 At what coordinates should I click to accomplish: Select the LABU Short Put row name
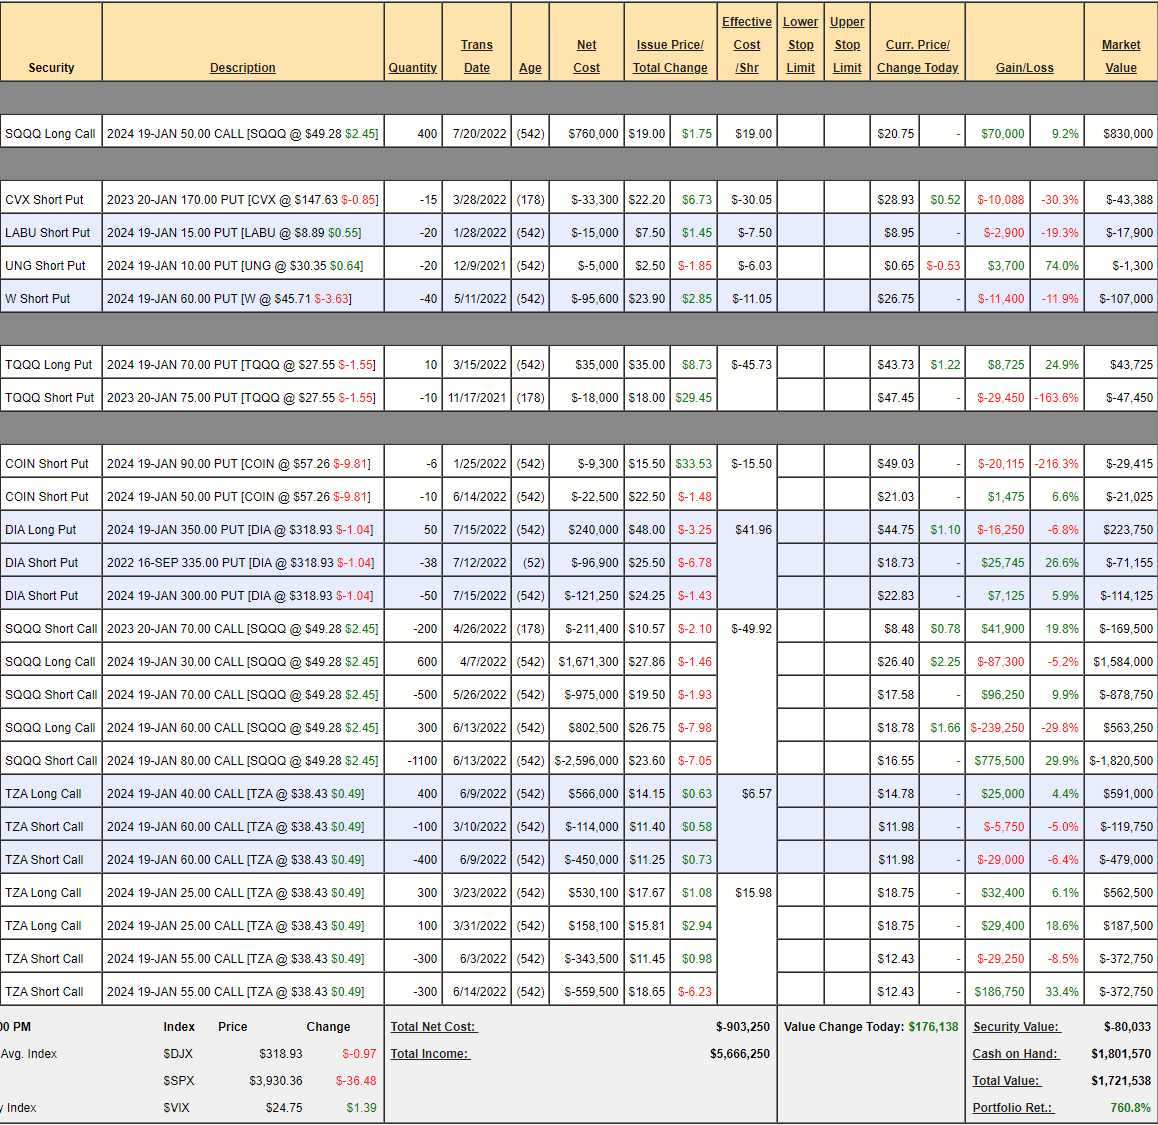48,233
